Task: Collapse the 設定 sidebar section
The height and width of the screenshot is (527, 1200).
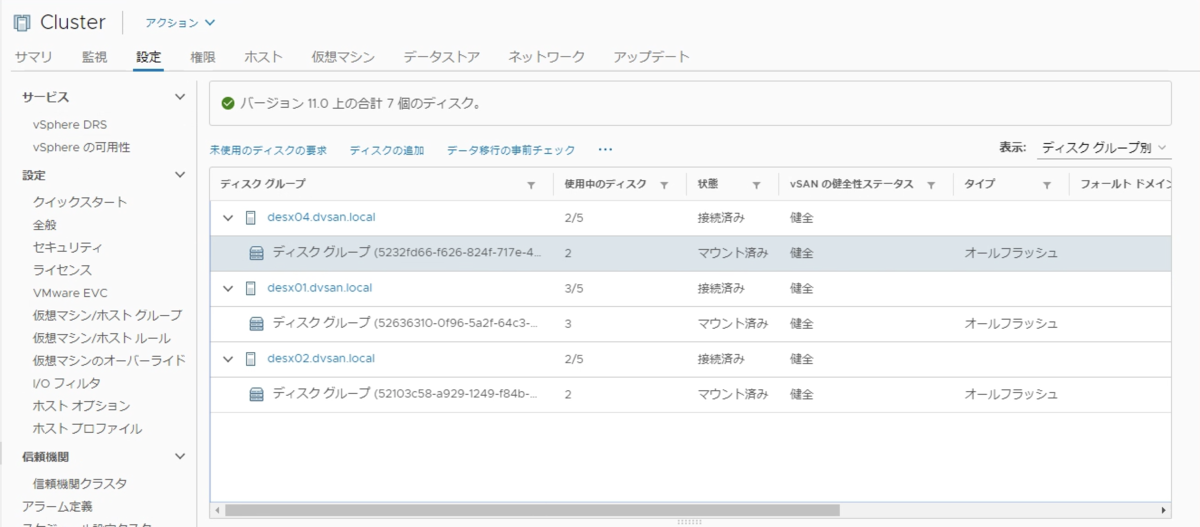Action: click(x=180, y=175)
